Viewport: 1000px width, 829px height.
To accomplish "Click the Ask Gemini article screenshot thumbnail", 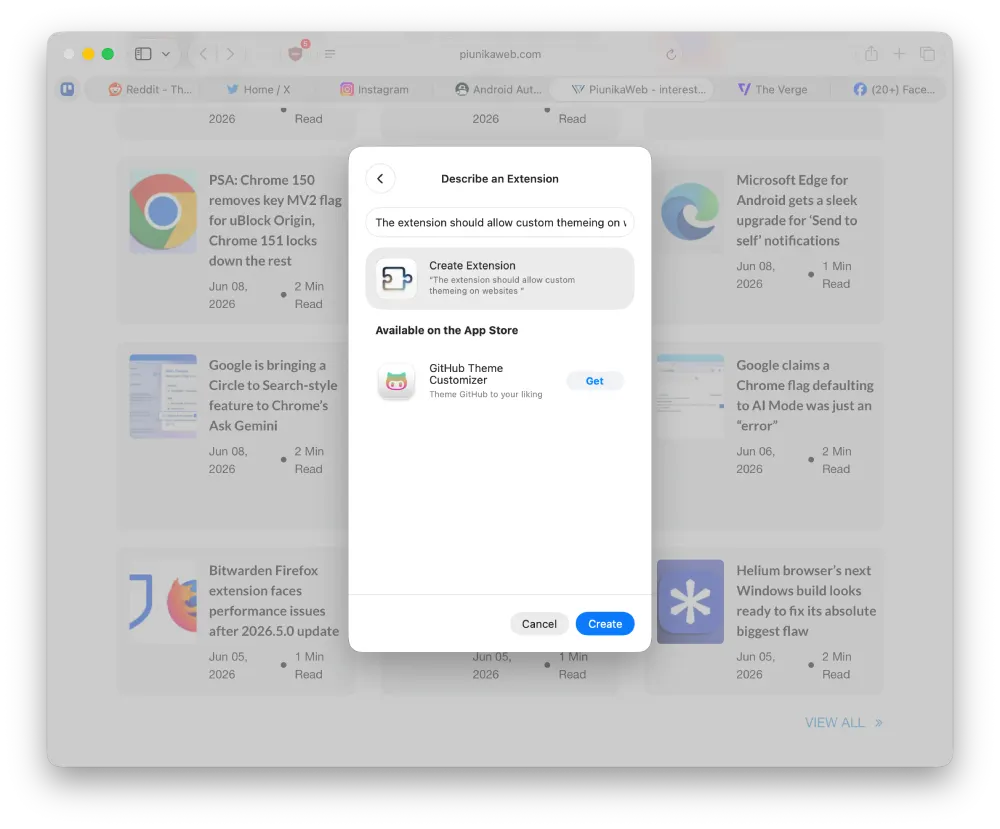I will 163,396.
